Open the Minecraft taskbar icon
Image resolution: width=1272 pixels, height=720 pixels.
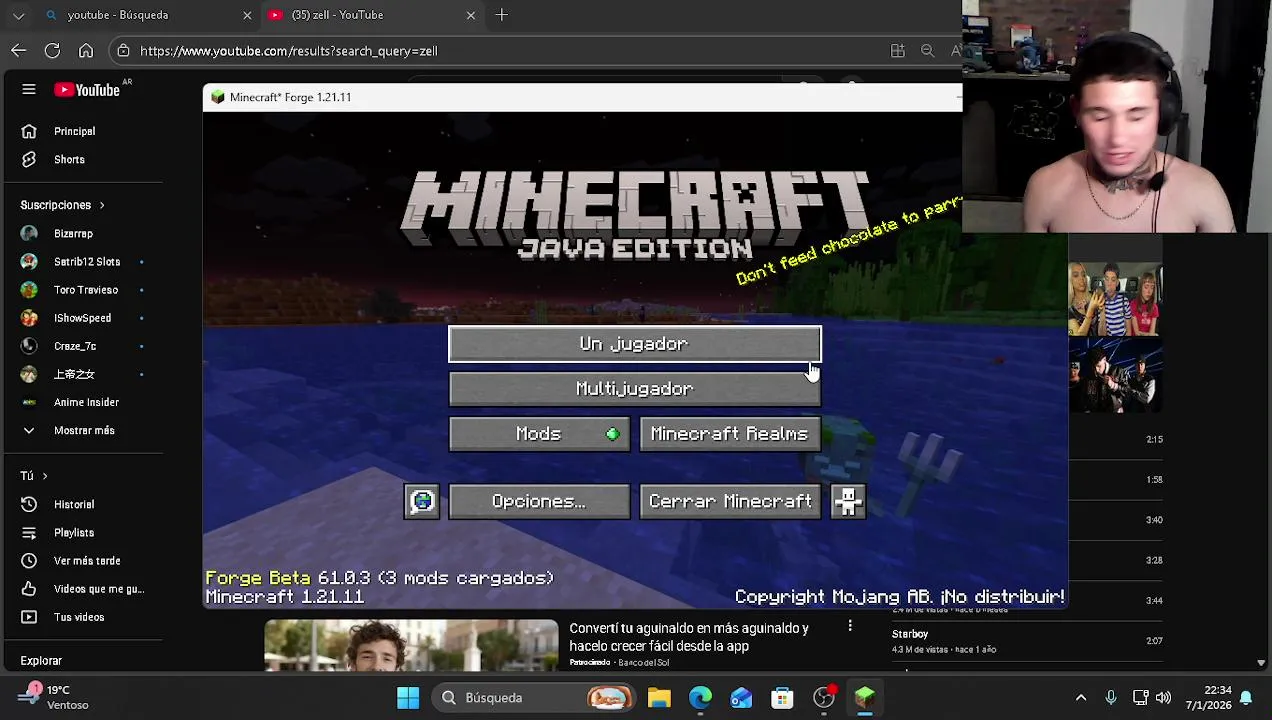(x=865, y=698)
